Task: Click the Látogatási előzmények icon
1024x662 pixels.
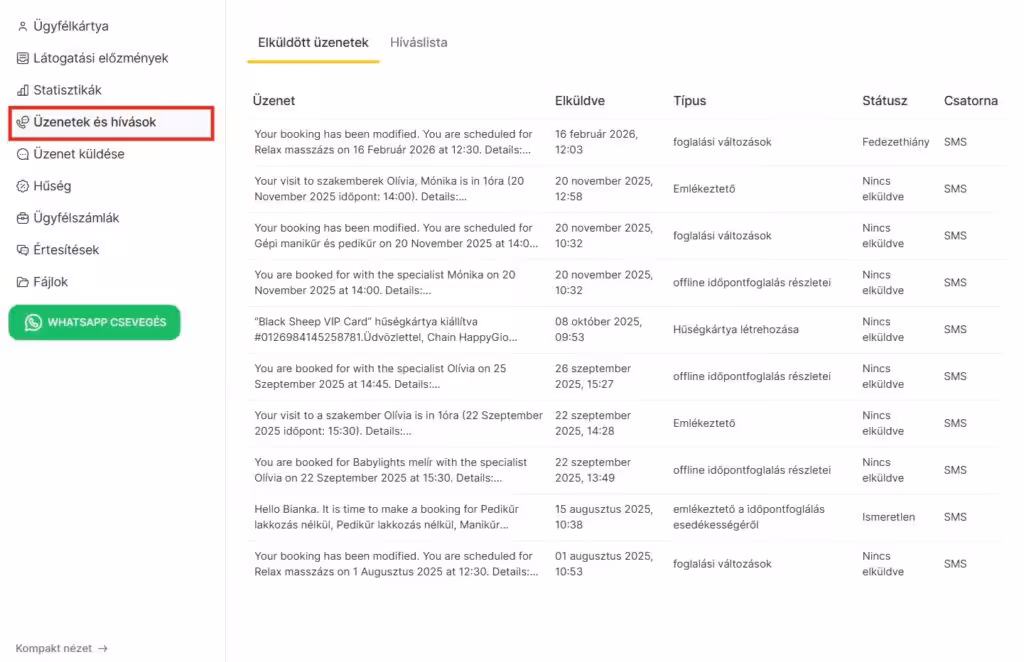Action: 23,58
